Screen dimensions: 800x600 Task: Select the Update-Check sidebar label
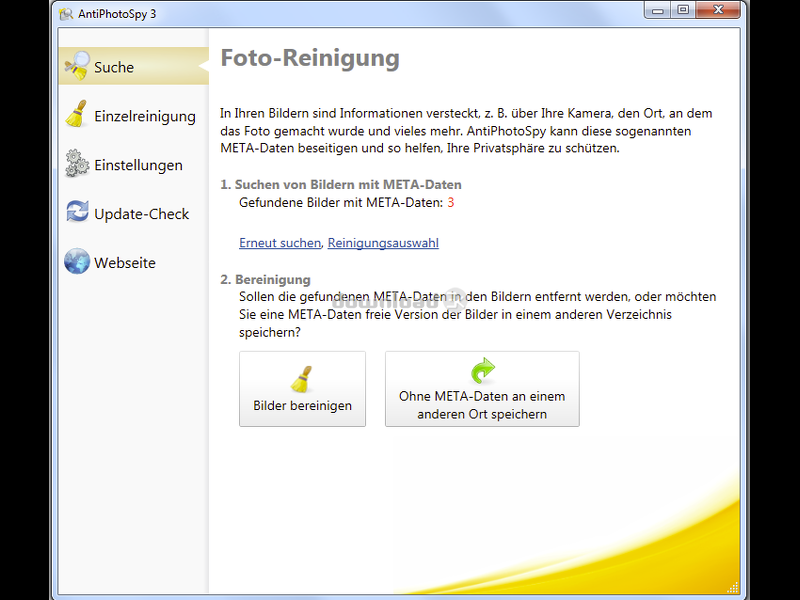click(141, 214)
